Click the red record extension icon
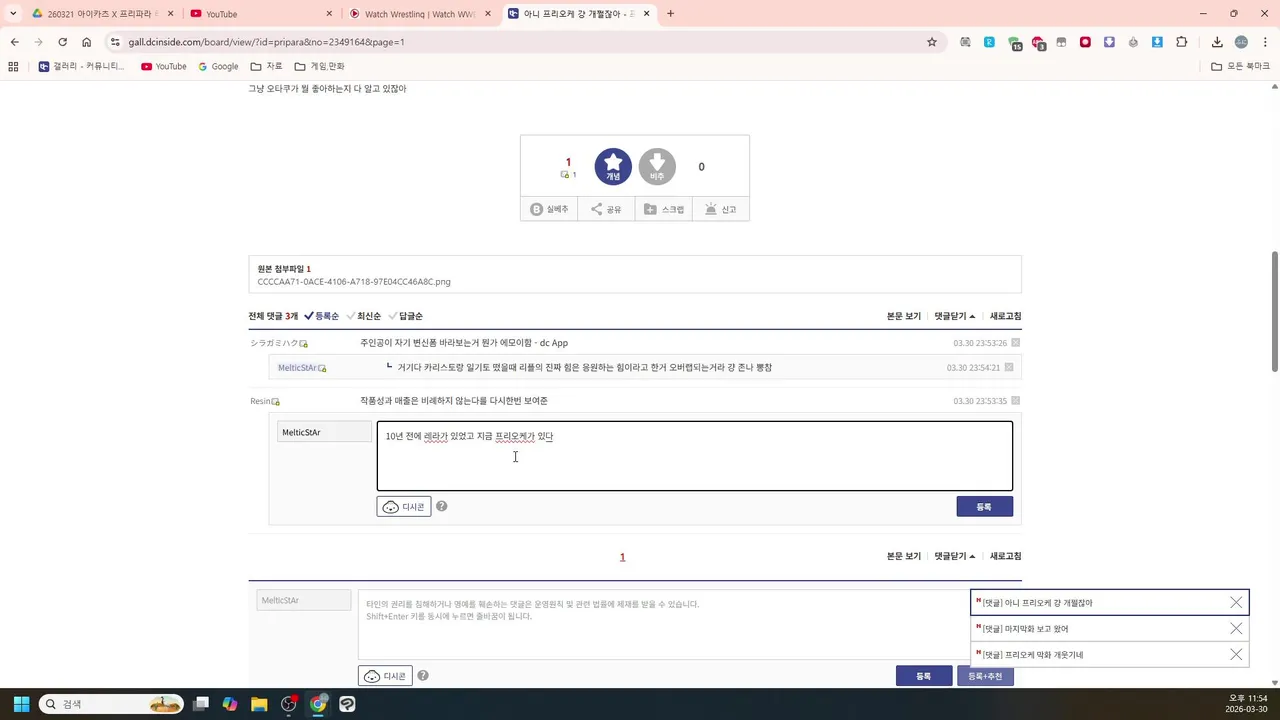Viewport: 1280px width, 720px height. pyautogui.click(x=1085, y=42)
